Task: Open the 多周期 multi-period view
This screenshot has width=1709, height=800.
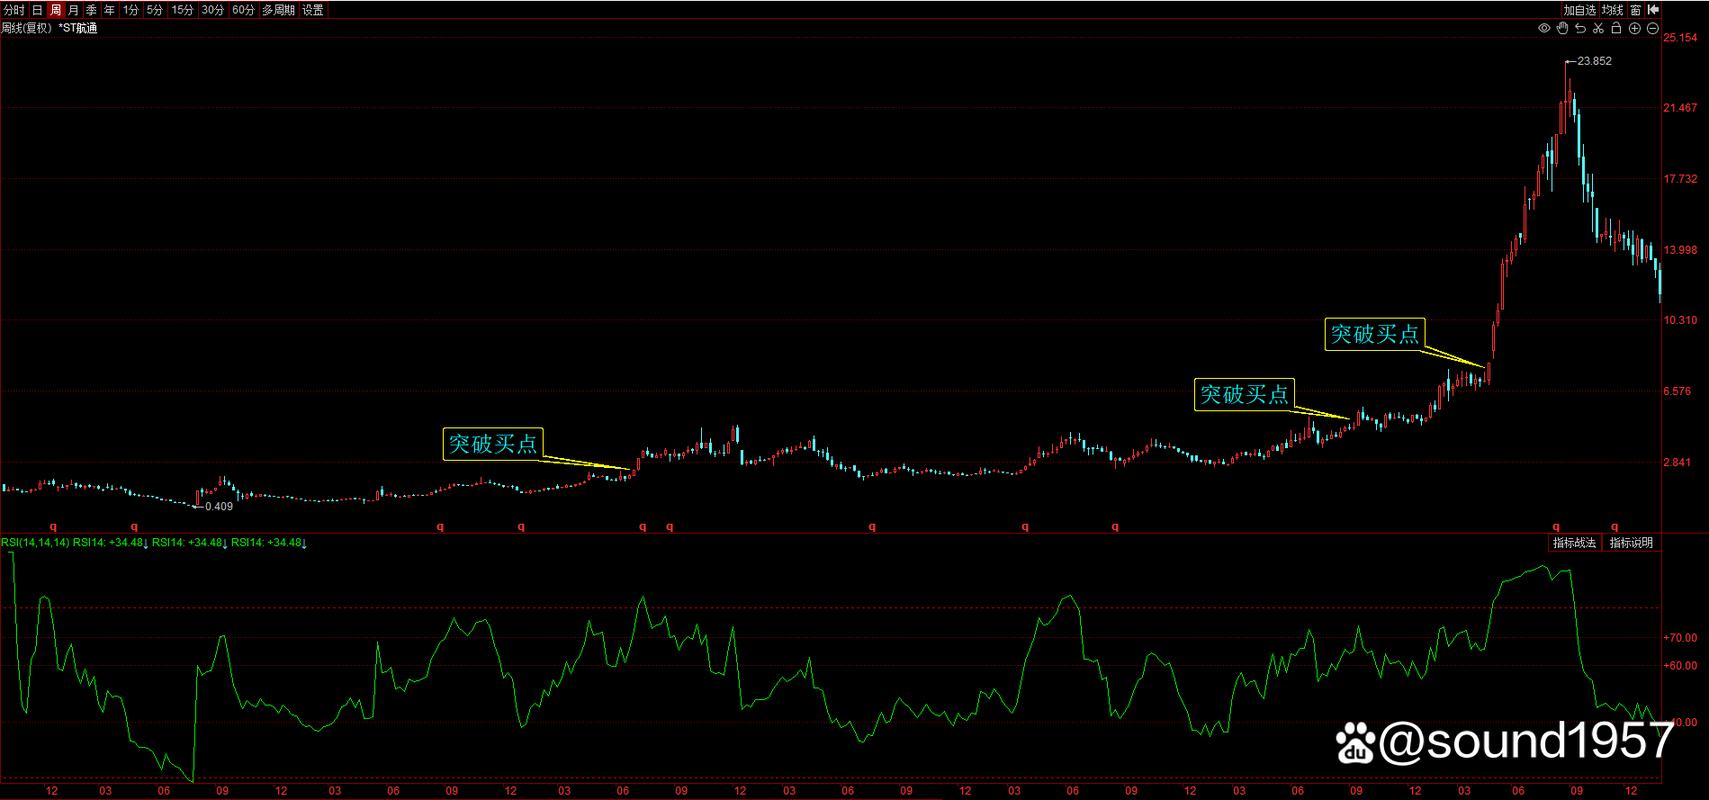Action: click(x=279, y=10)
